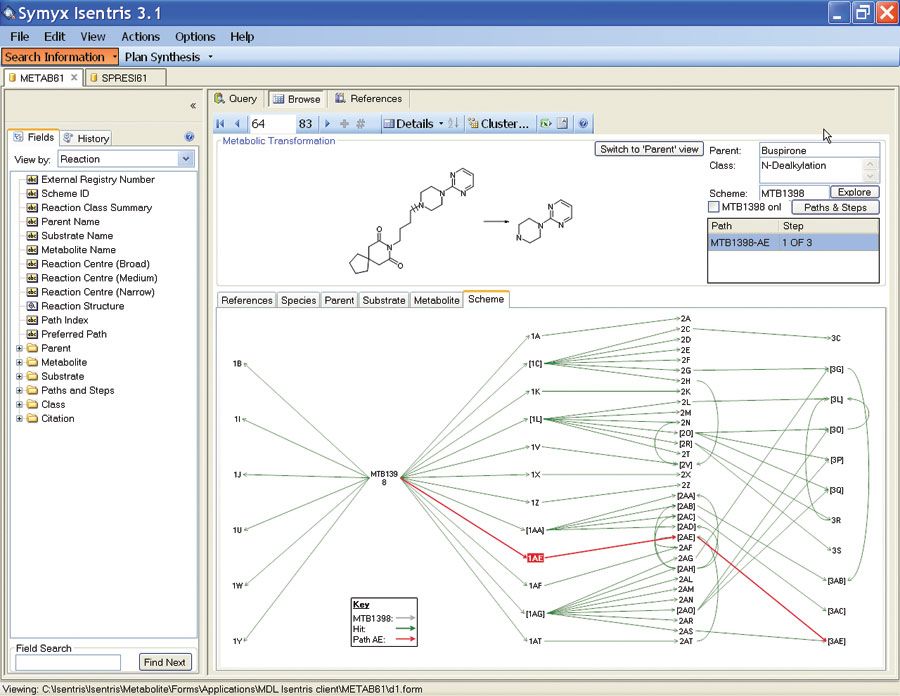Select the Scheme ID field
The height and width of the screenshot is (696, 900).
point(65,193)
